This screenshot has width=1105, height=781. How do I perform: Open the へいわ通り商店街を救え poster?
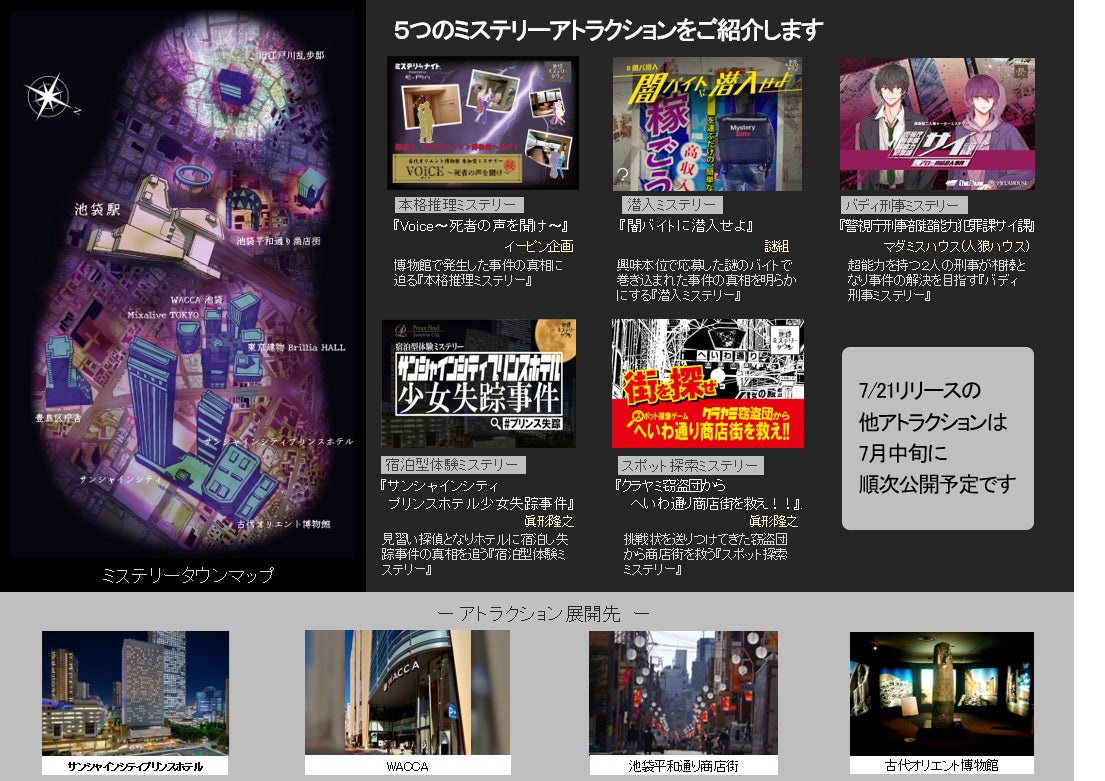tap(708, 383)
